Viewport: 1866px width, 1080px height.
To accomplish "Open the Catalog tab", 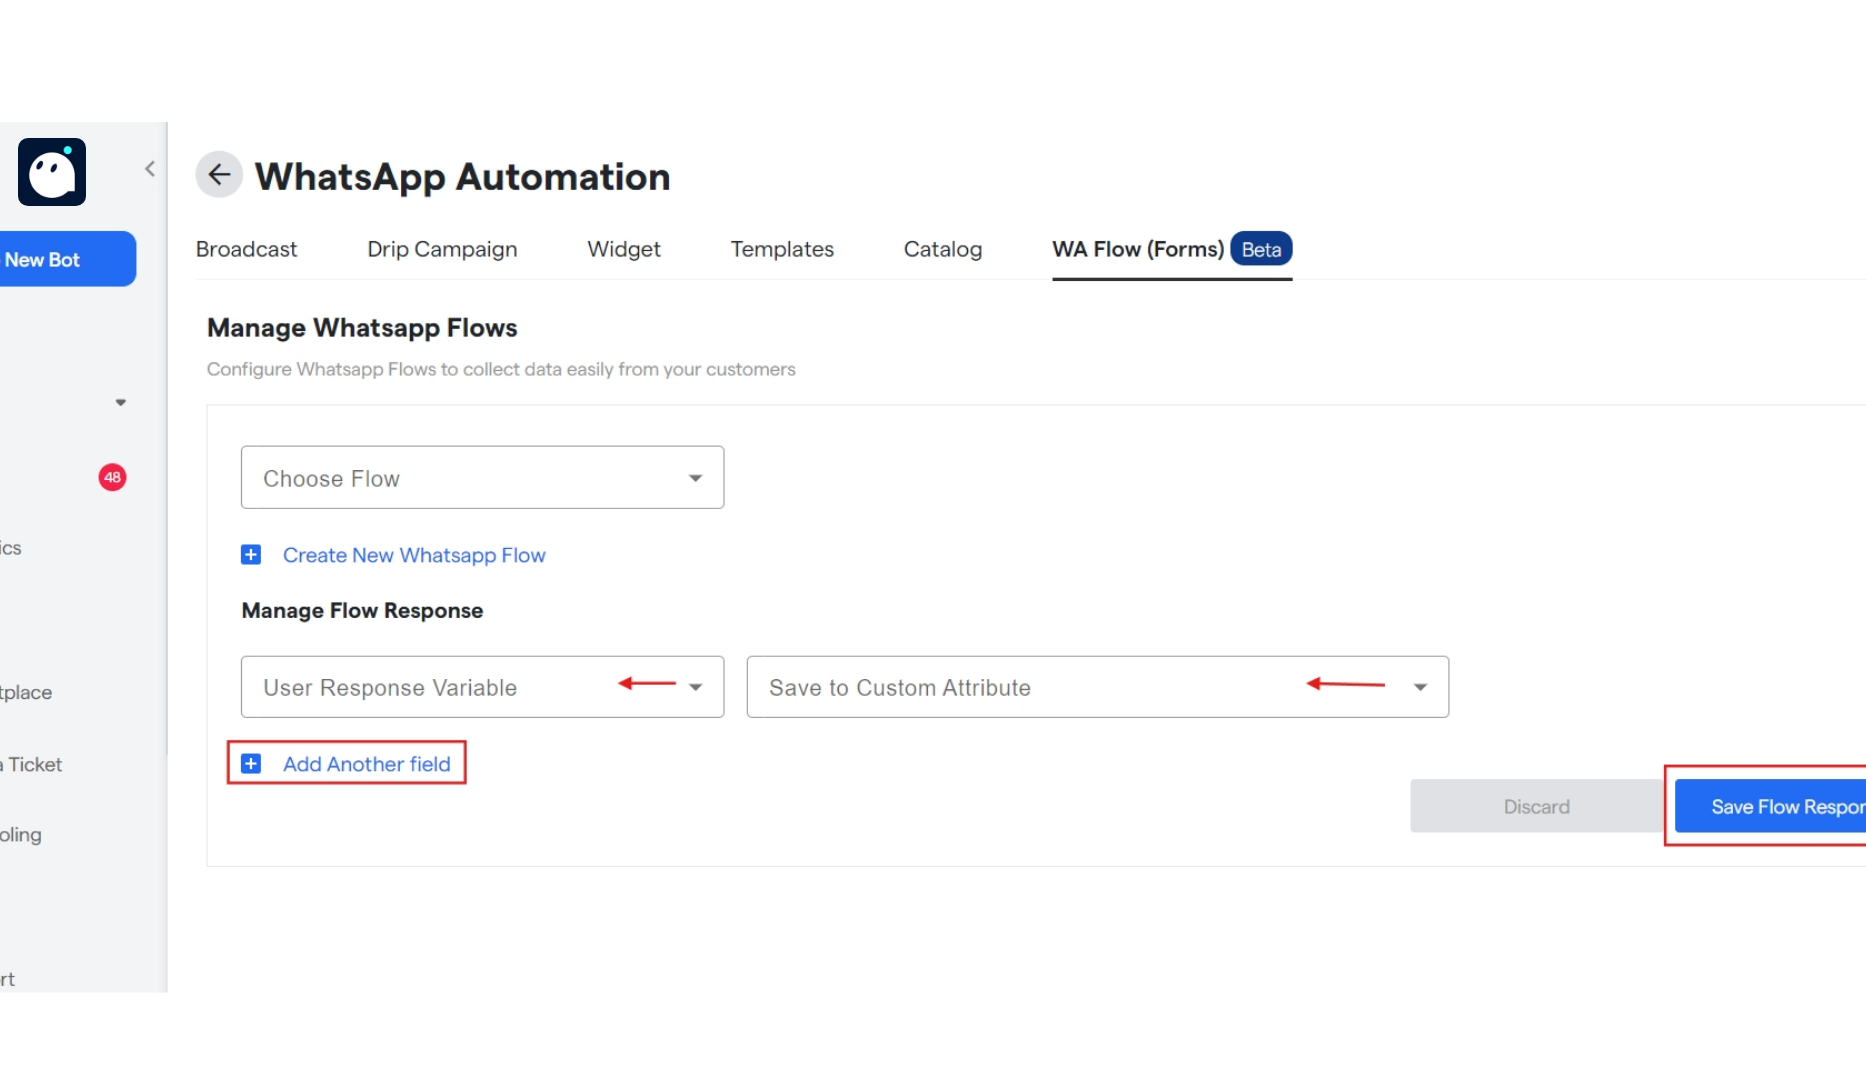I will click(x=942, y=249).
